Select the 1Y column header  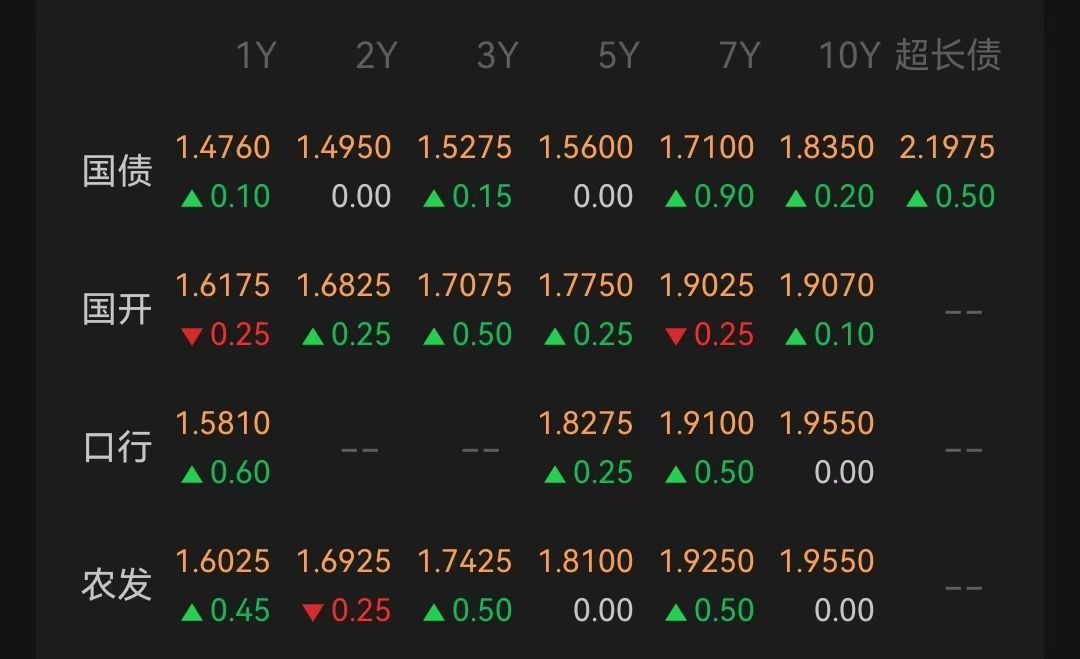click(256, 55)
